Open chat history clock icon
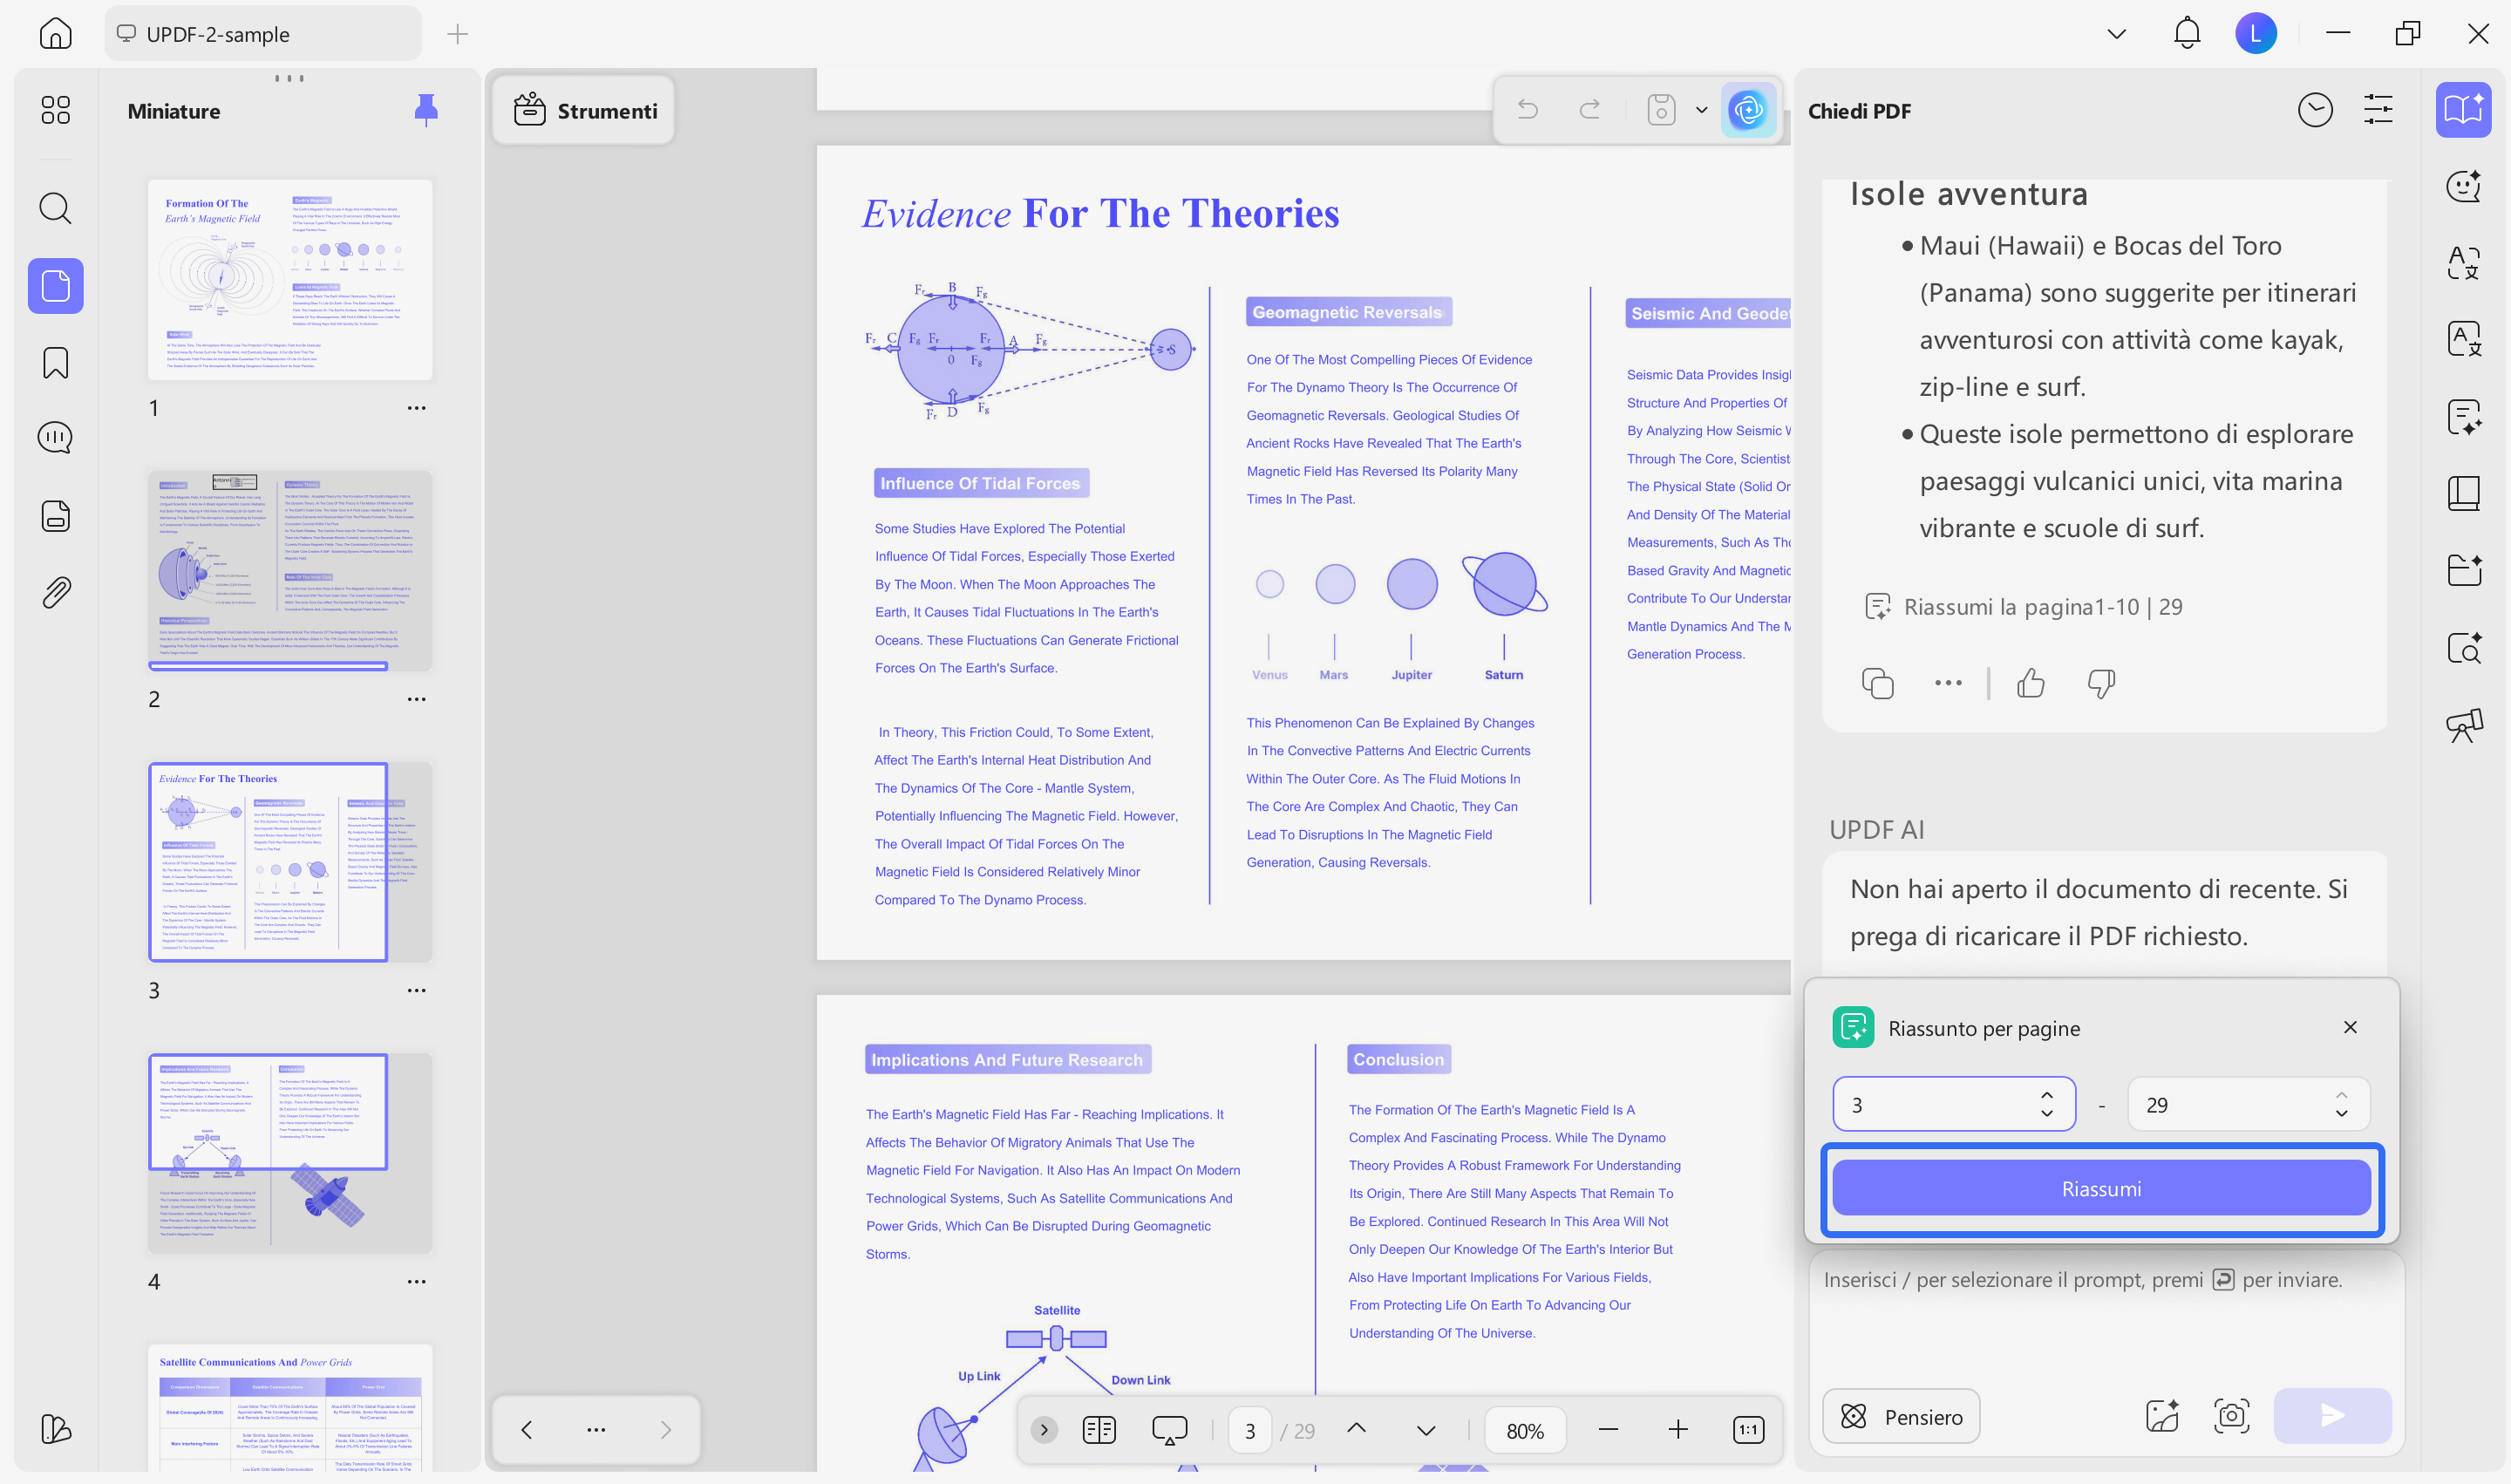The width and height of the screenshot is (2511, 1484). pyautogui.click(x=2315, y=110)
